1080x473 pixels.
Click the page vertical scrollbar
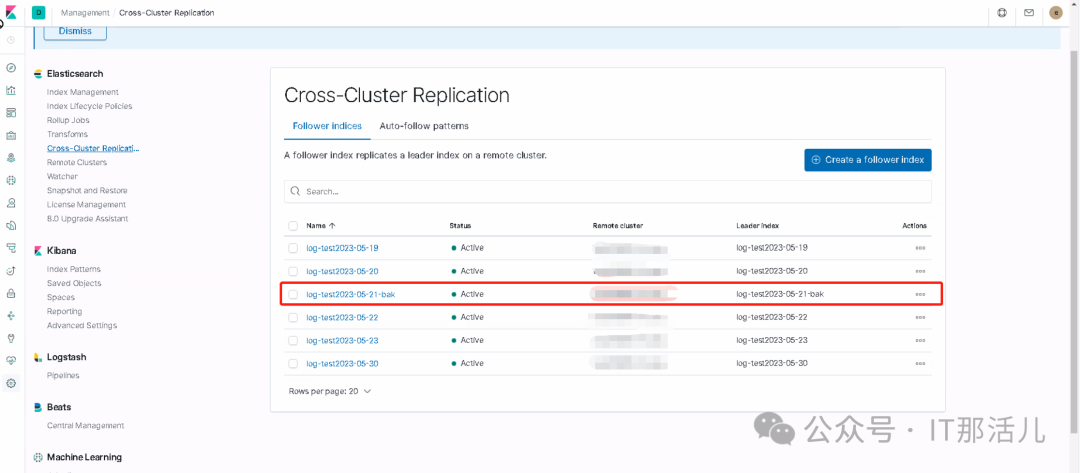pyautogui.click(x=1074, y=241)
